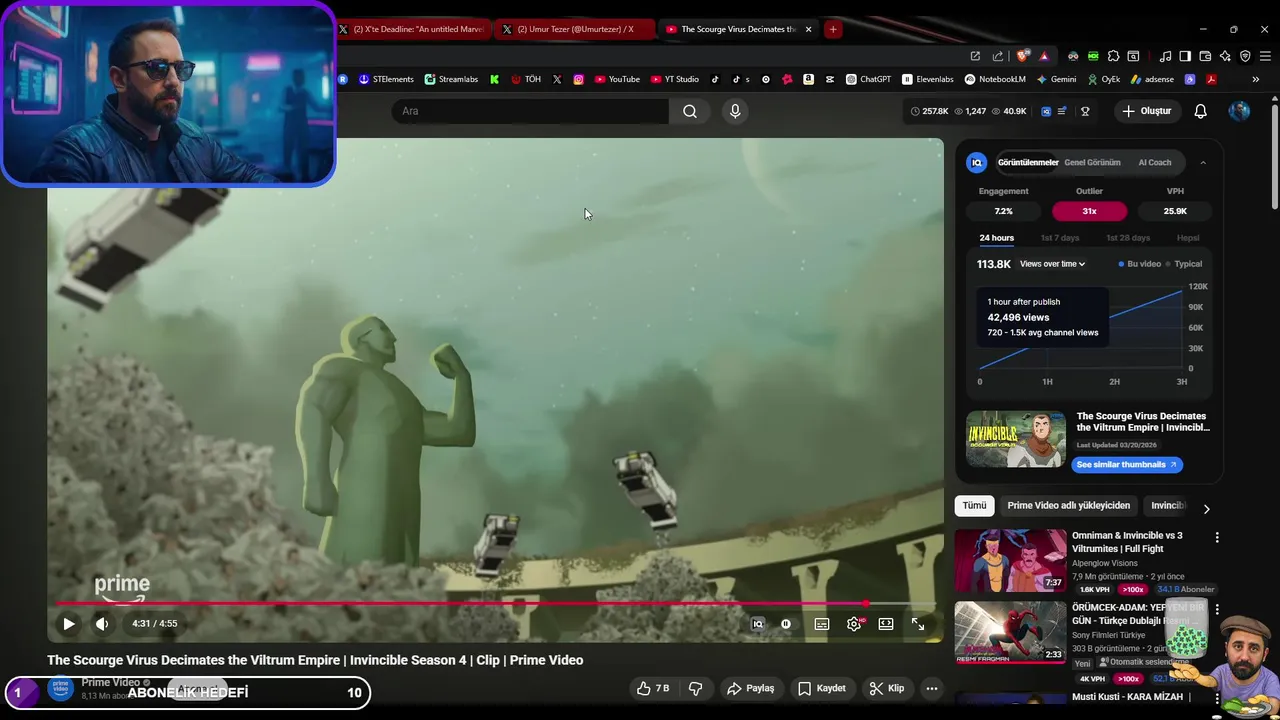Open a new browser tab with the plus button
Viewport: 1280px width, 720px height.
tap(833, 29)
